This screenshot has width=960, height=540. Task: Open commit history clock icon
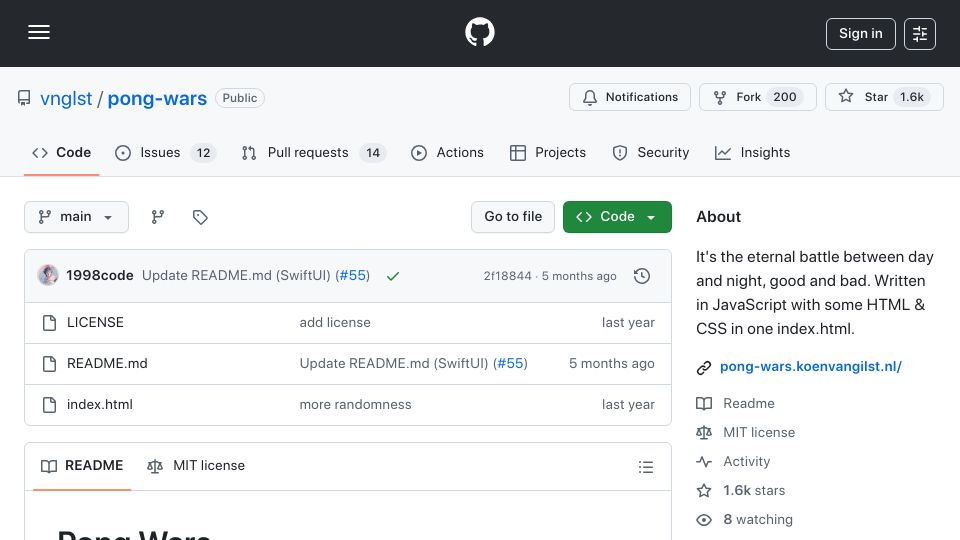[642, 276]
